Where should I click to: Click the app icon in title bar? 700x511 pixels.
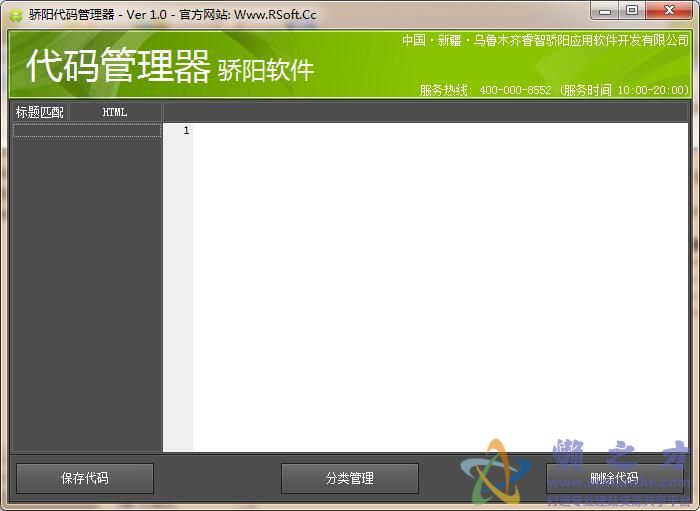pyautogui.click(x=17, y=15)
